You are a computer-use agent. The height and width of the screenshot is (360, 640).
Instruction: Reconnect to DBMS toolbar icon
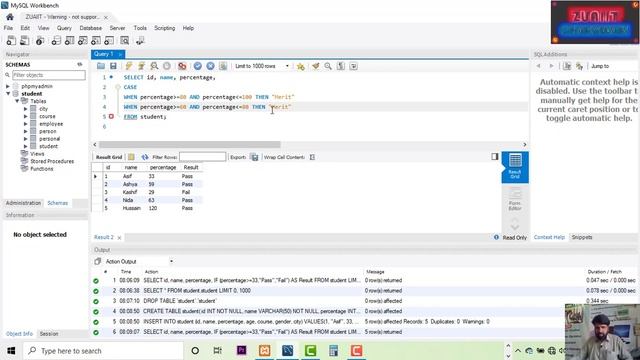(x=140, y=40)
